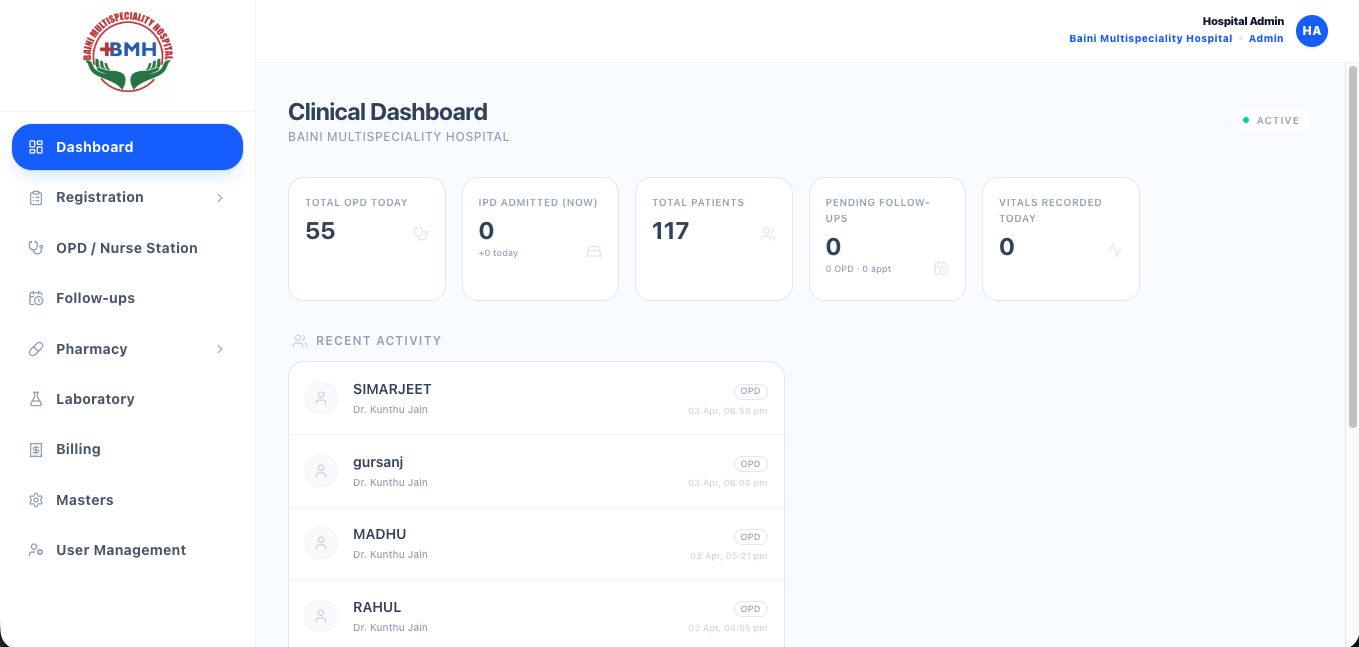Click the Admin link in the header
This screenshot has height=647, width=1359.
click(1266, 38)
